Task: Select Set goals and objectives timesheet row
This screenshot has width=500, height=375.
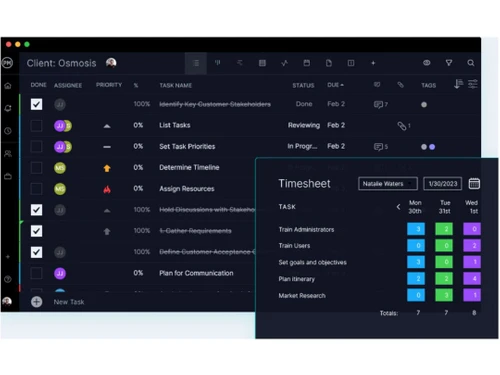Action: click(x=312, y=262)
